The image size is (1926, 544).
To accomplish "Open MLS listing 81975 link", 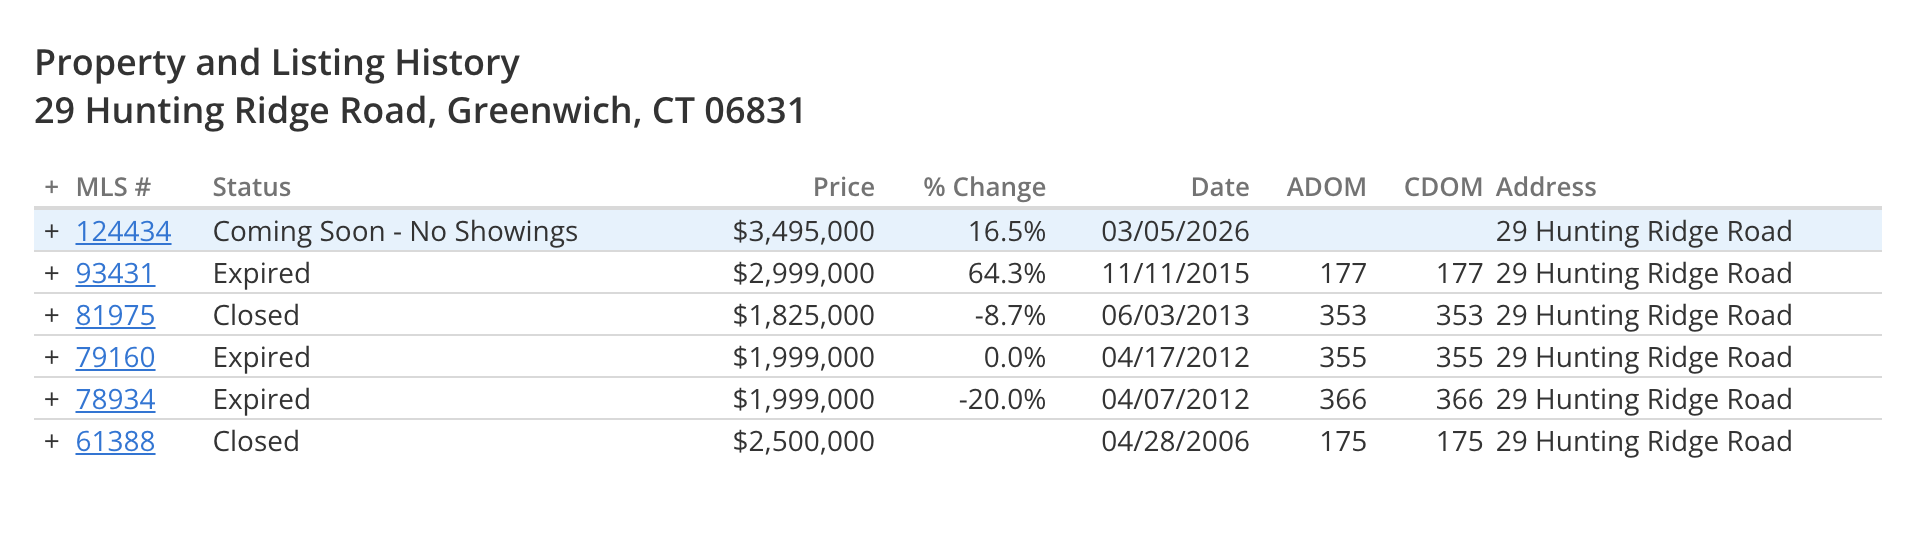I will tap(115, 316).
